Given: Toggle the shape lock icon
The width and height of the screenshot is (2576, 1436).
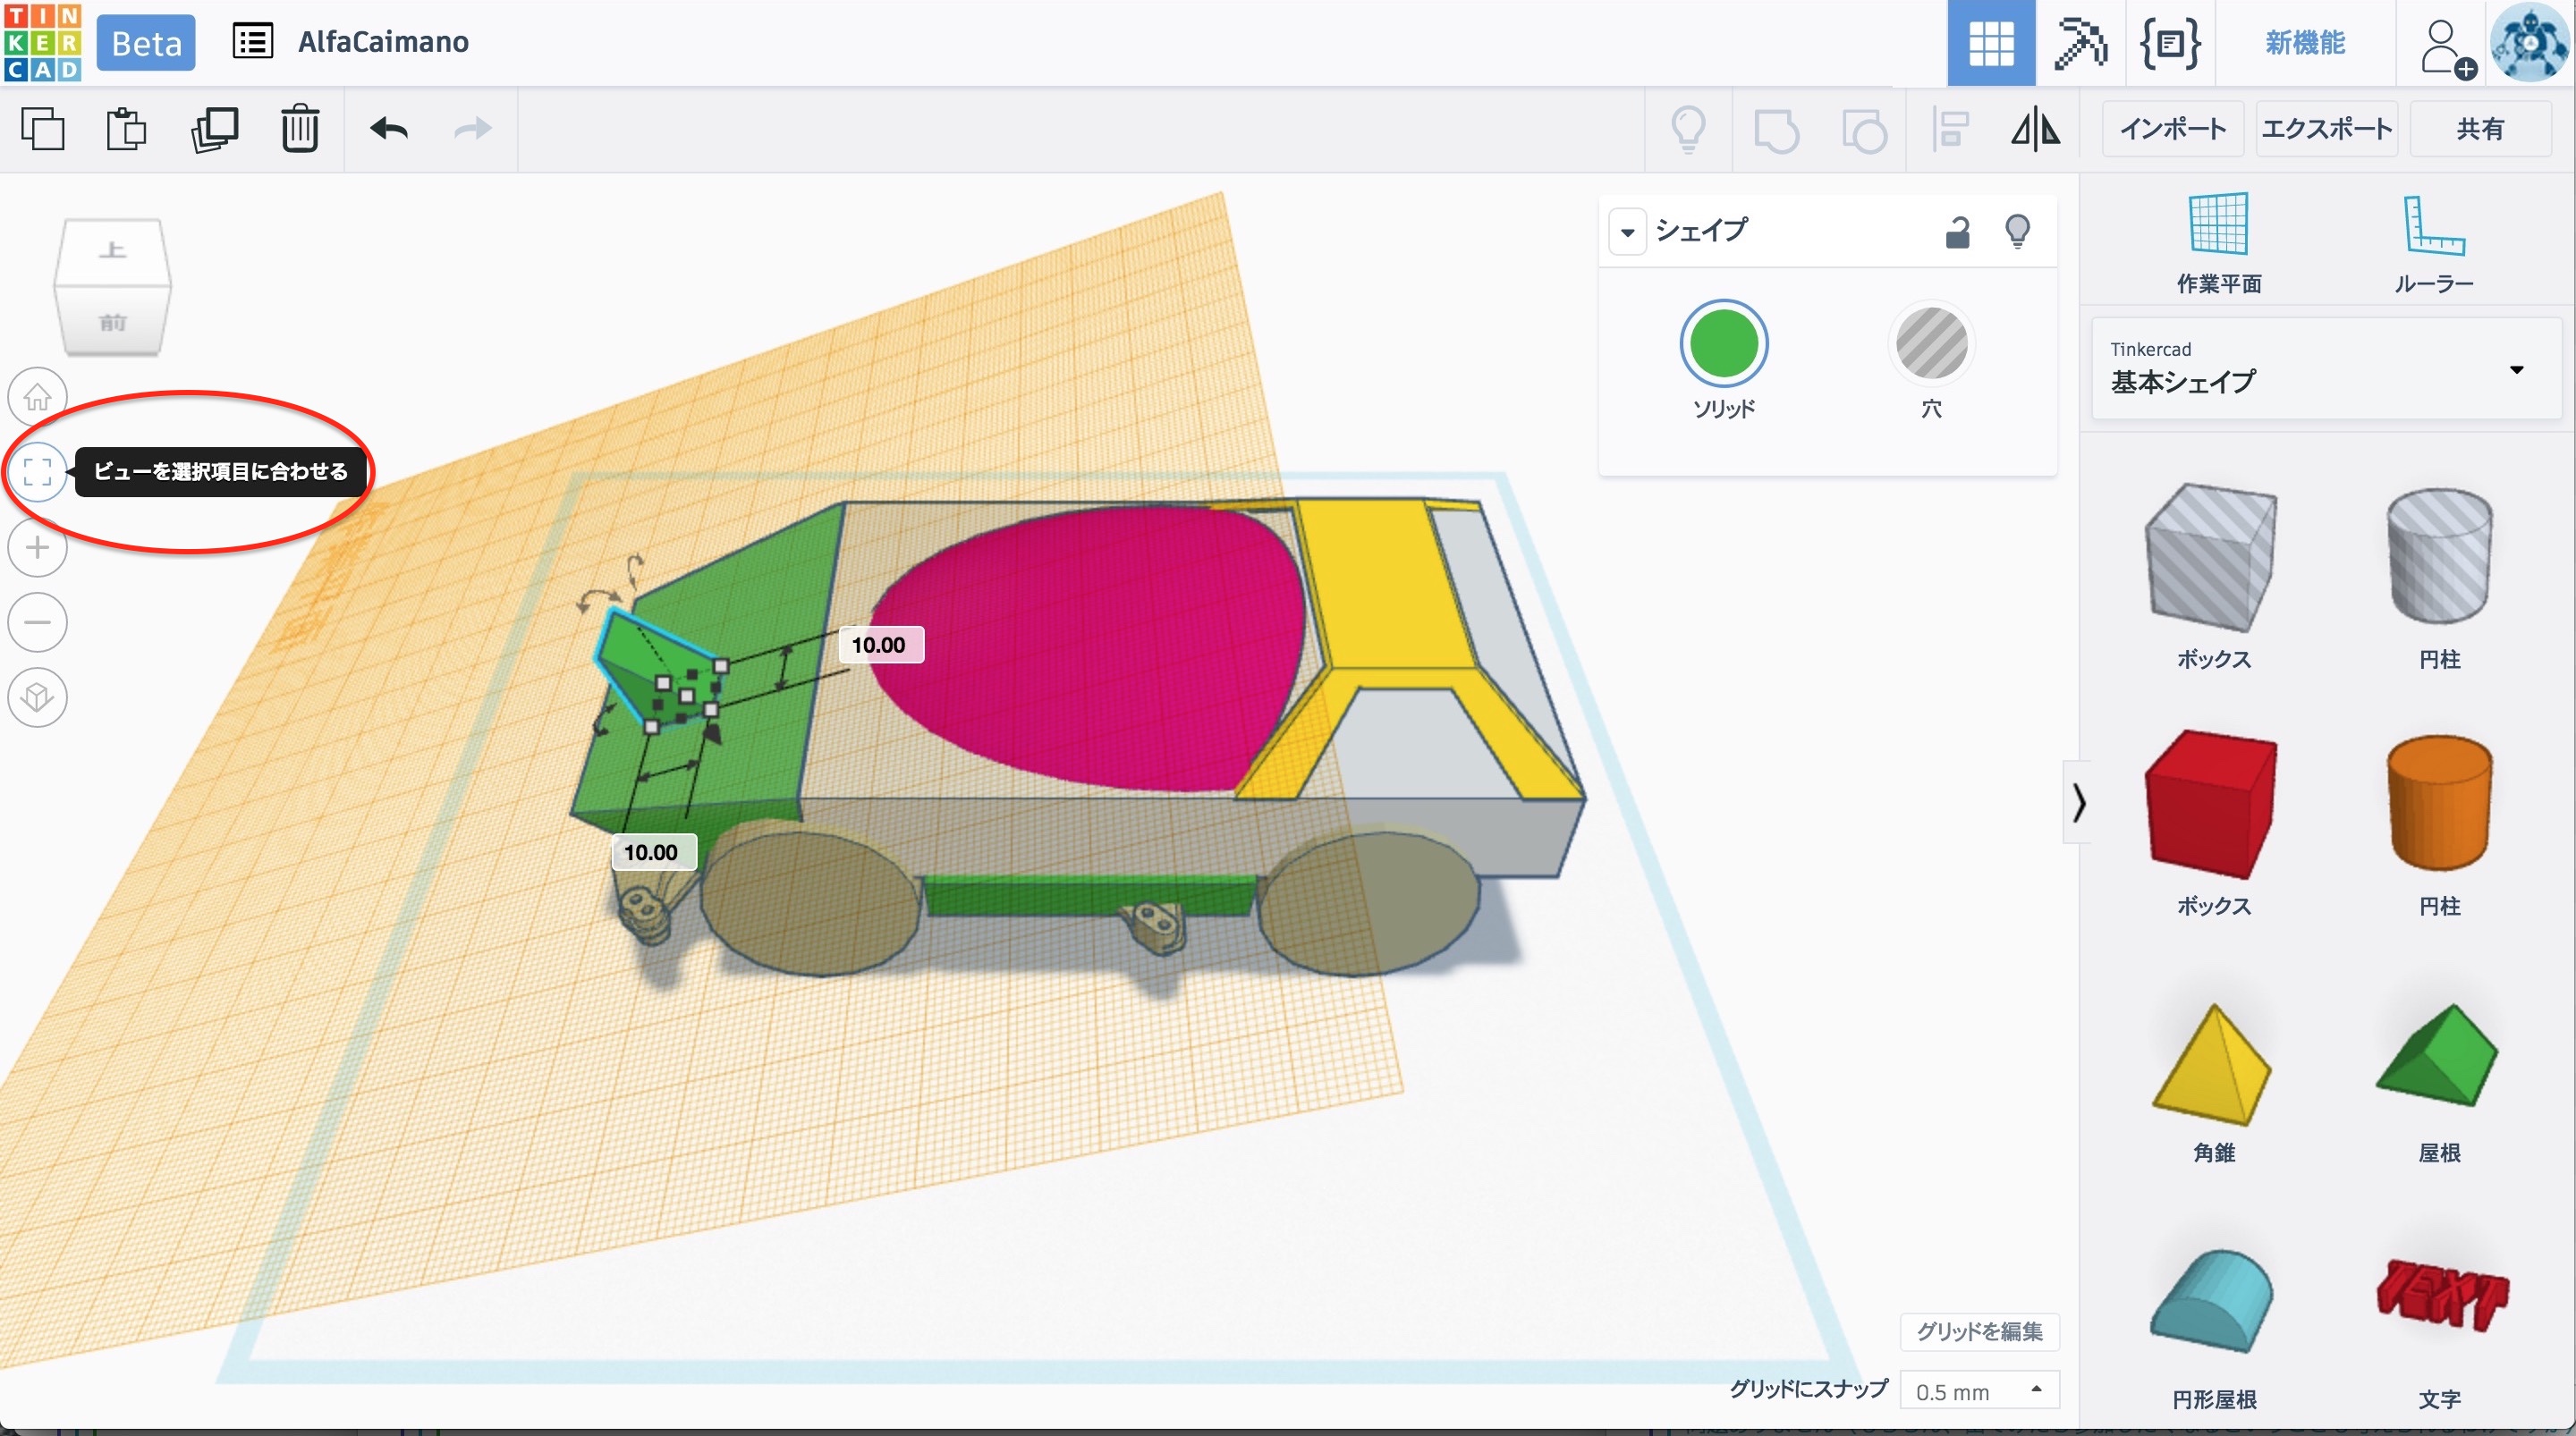Looking at the screenshot, I should pos(1957,232).
